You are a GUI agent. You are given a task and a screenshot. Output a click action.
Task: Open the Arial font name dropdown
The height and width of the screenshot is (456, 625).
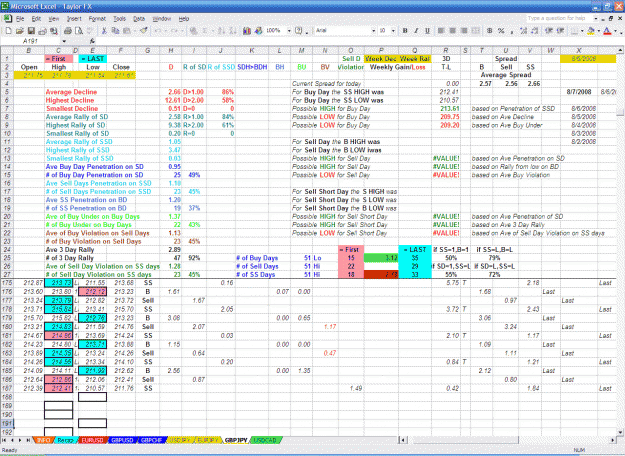click(x=373, y=31)
